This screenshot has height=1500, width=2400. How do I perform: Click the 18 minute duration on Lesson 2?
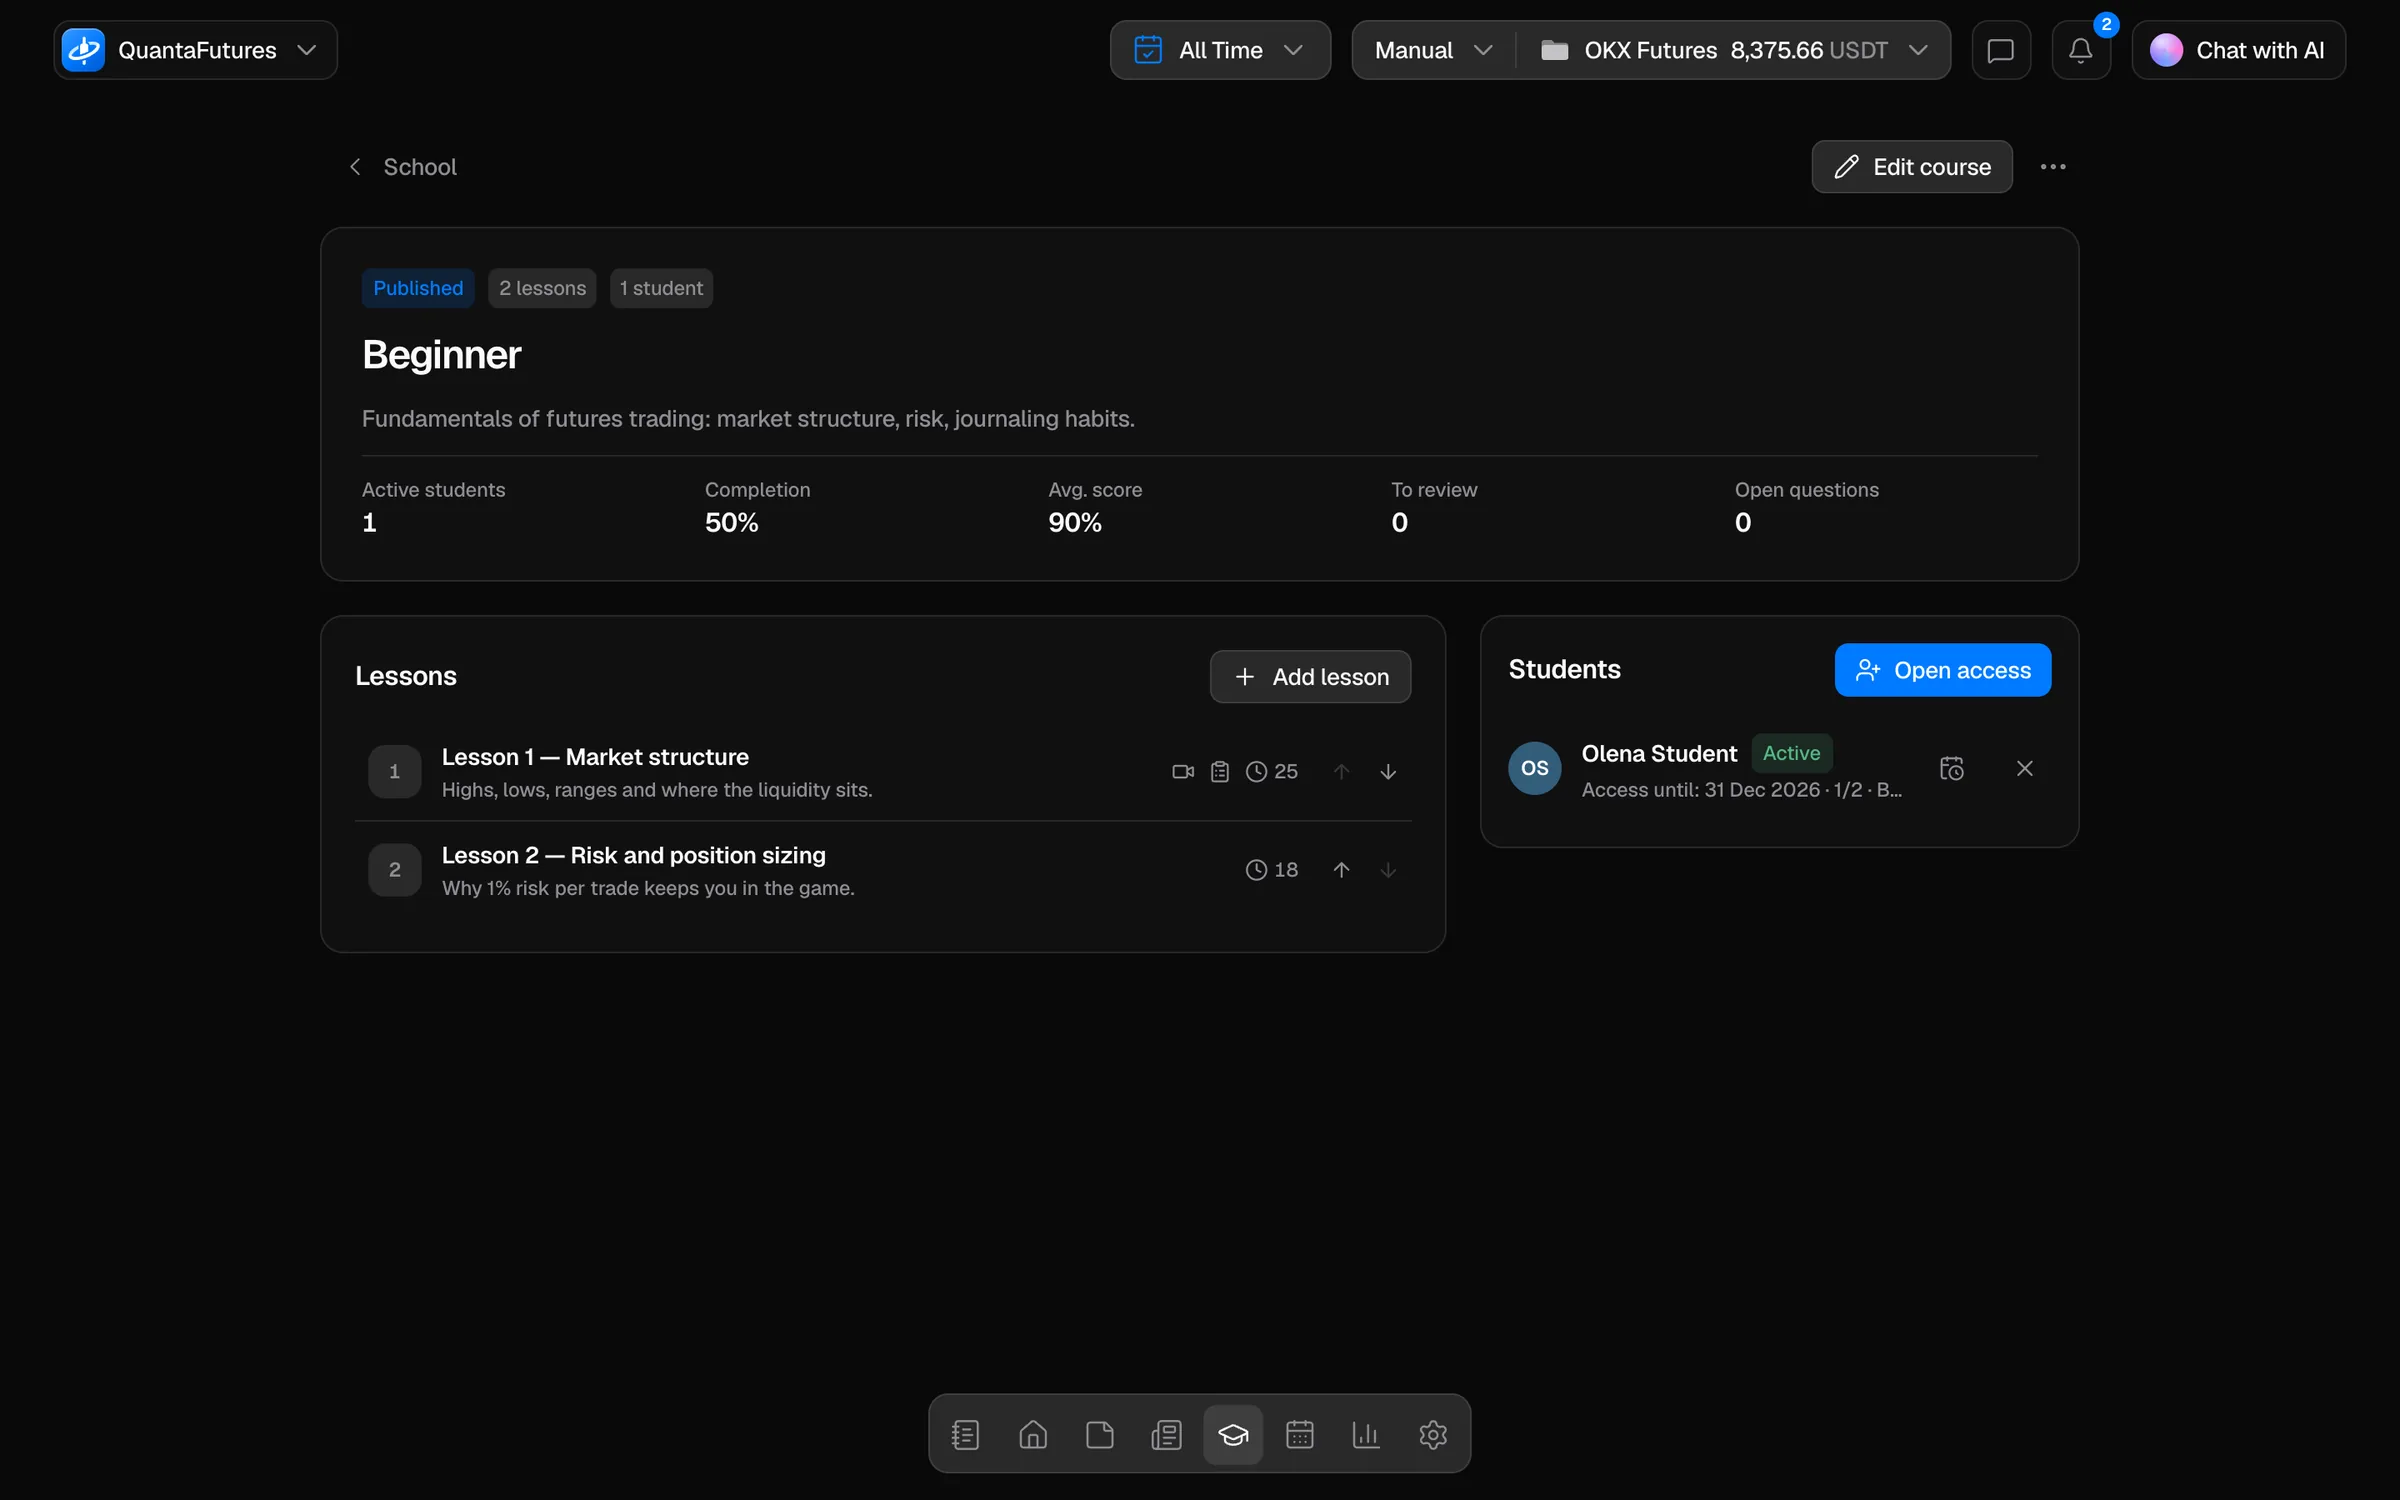click(1272, 870)
